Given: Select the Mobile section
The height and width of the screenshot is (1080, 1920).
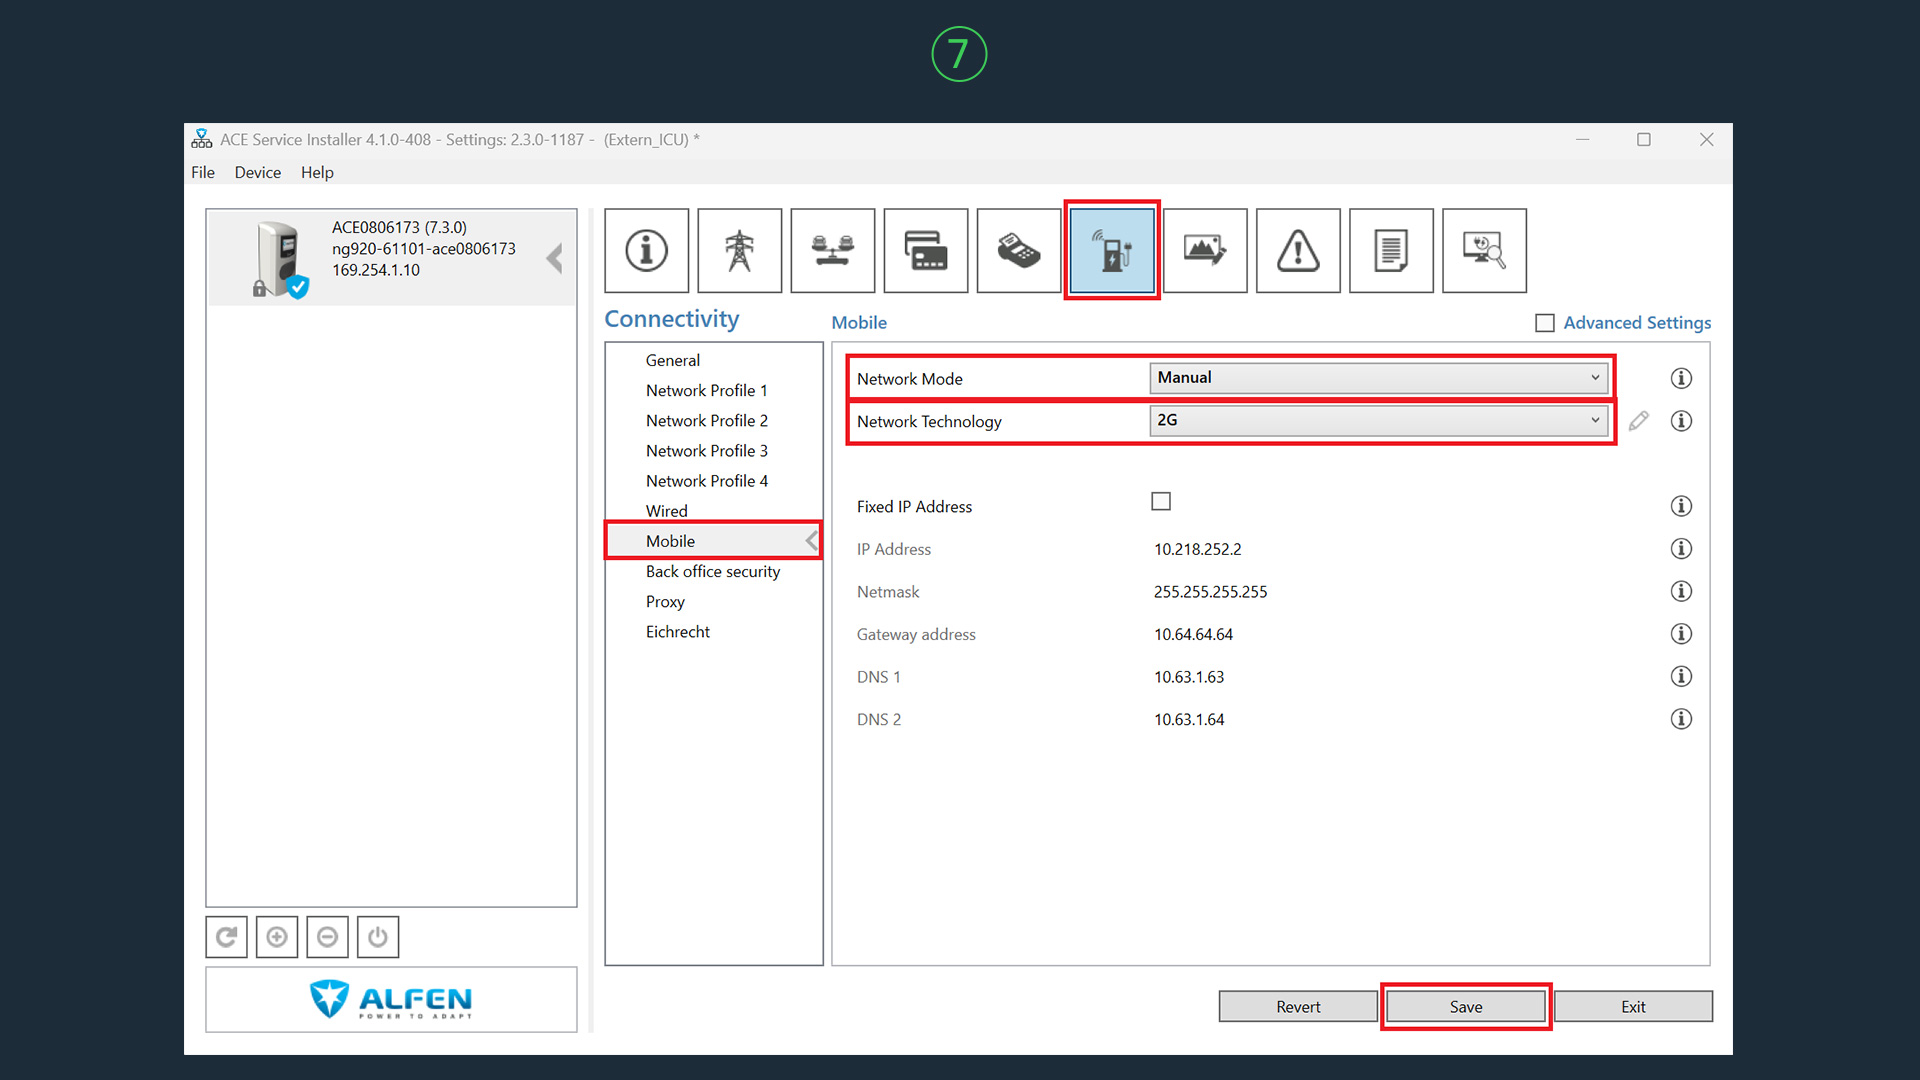Looking at the screenshot, I should pos(714,541).
